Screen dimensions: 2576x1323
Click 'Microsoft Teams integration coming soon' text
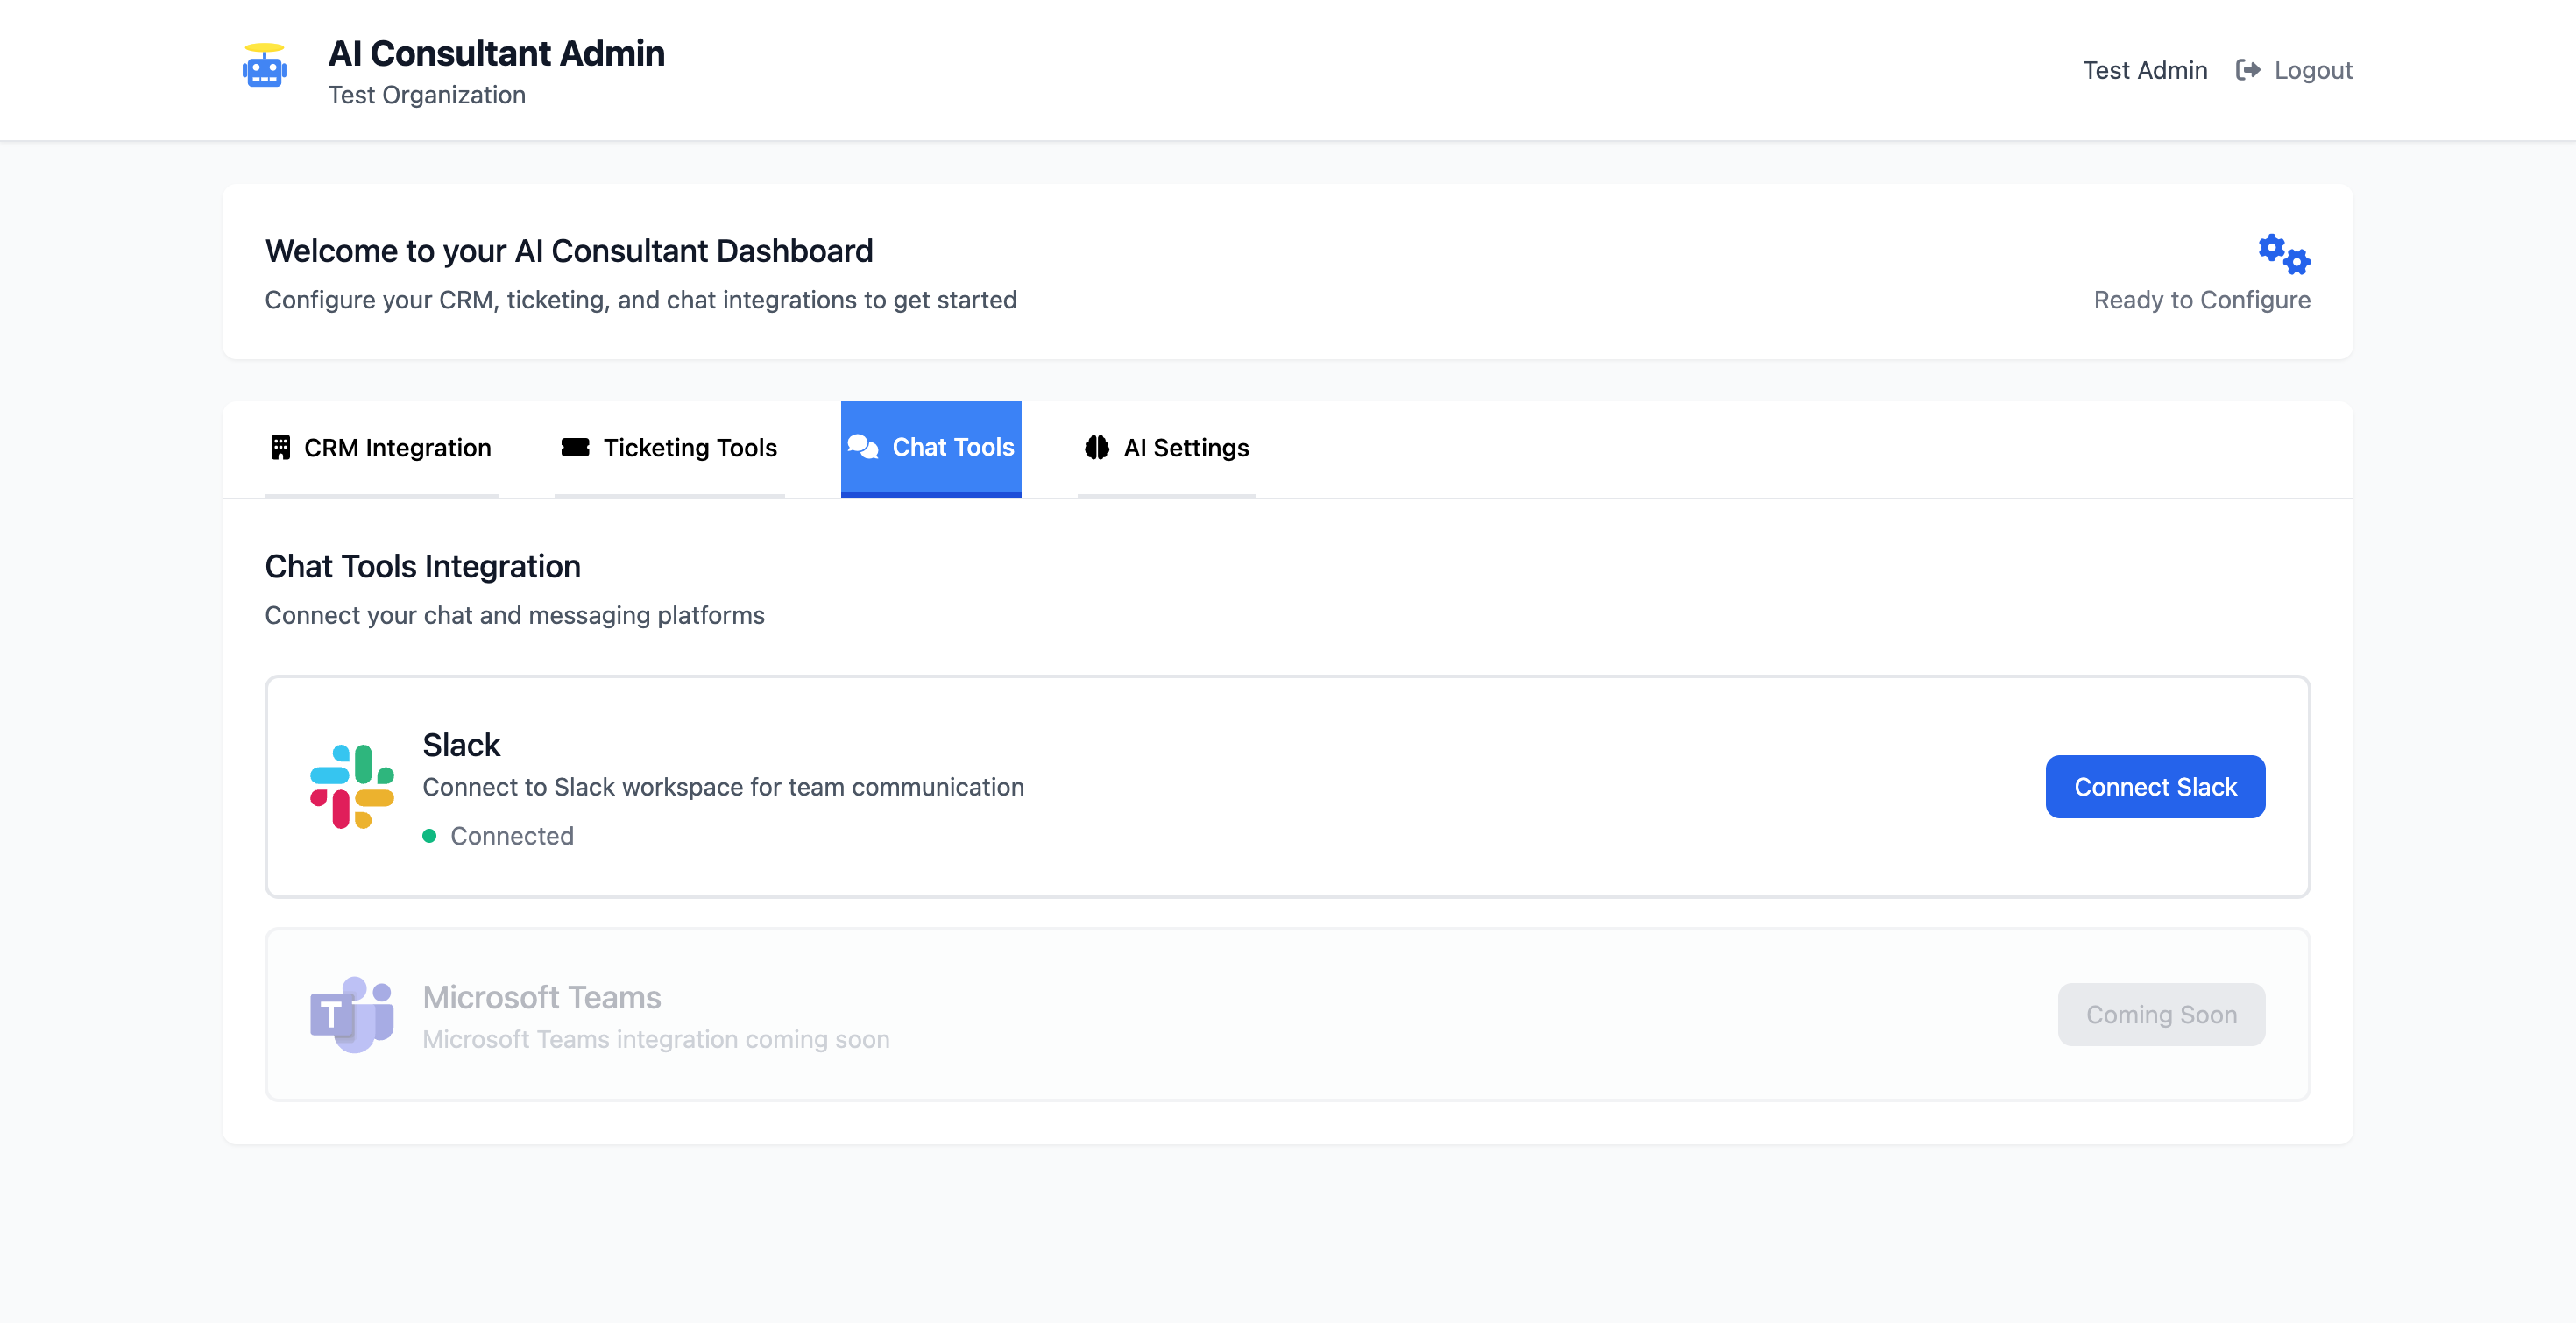click(x=656, y=1039)
